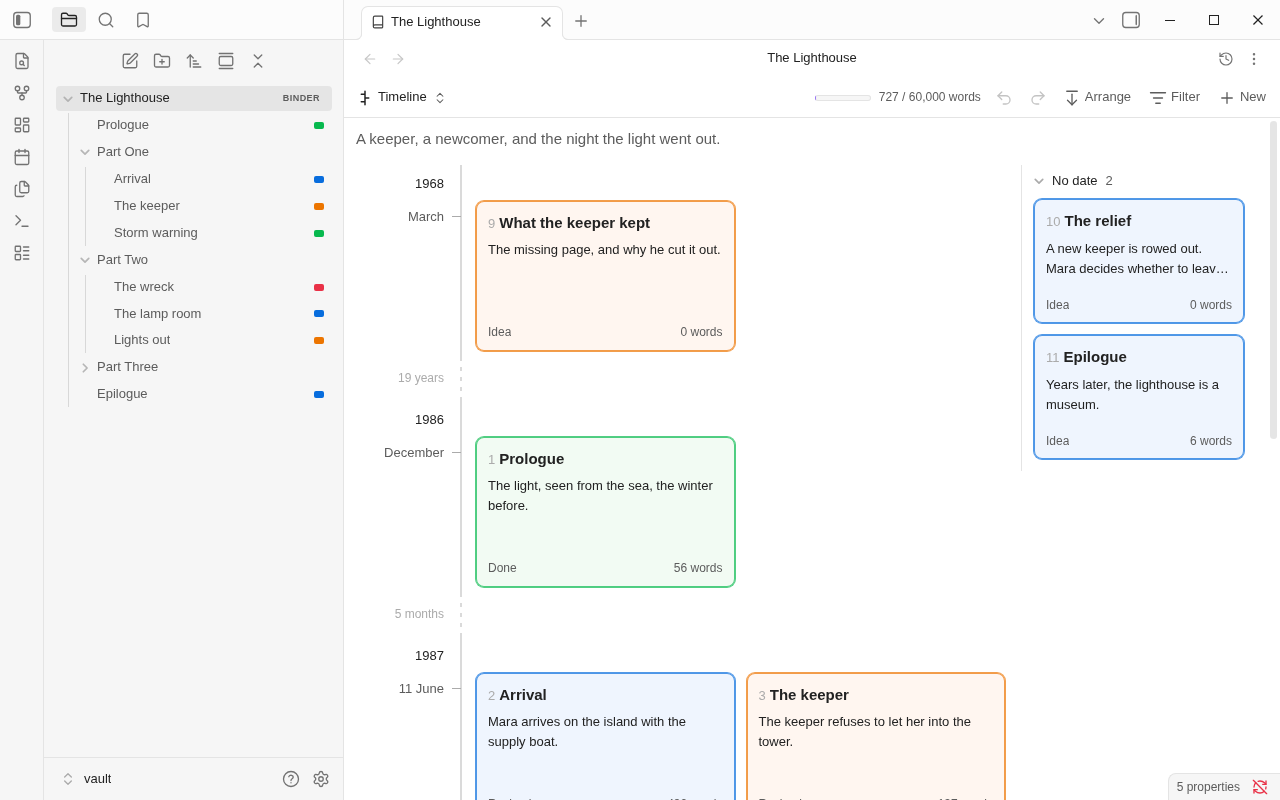
Task: Collapse The Lighthouse binder folder
Action: pyautogui.click(x=68, y=98)
